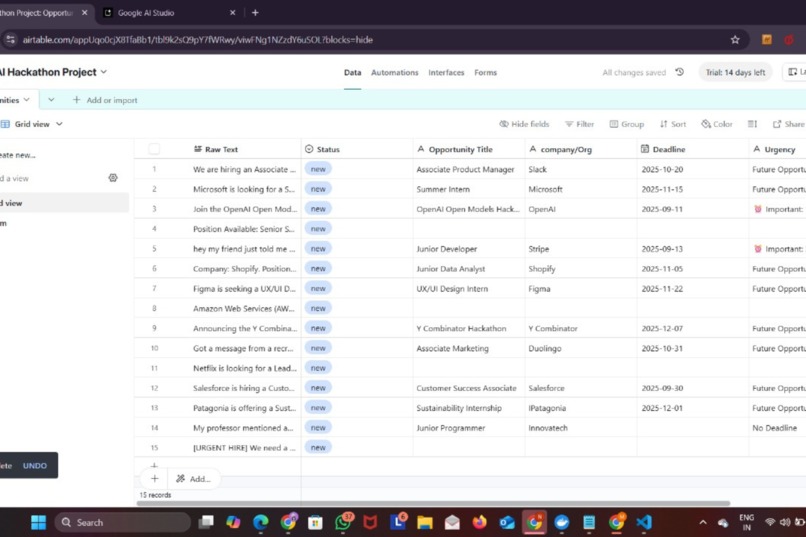This screenshot has width=806, height=537.
Task: Switch to the Forms tab
Action: pos(485,72)
